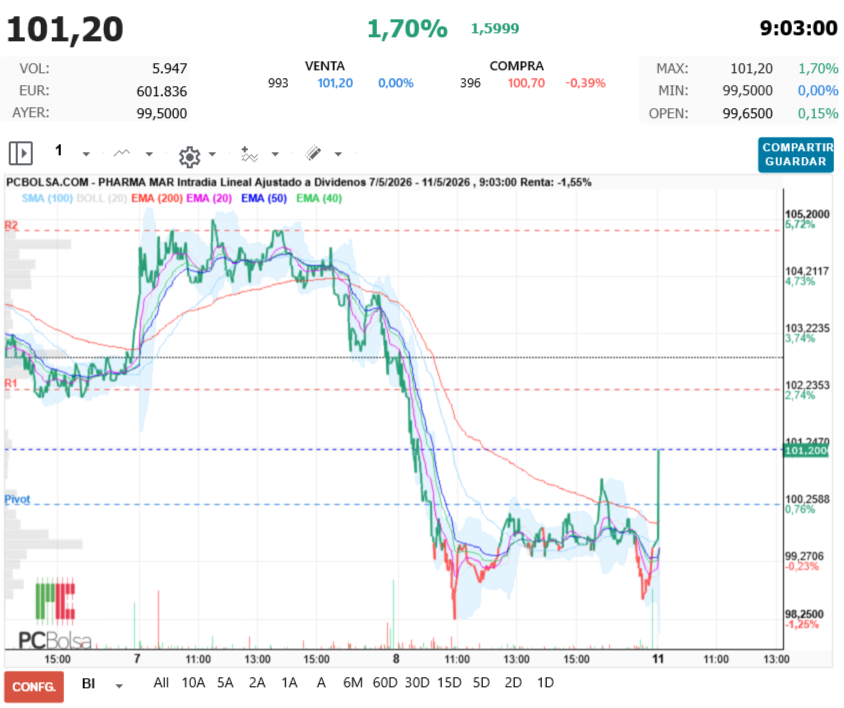This screenshot has height=708, width=844.
Task: Select the BI option label
Action: pos(89,683)
